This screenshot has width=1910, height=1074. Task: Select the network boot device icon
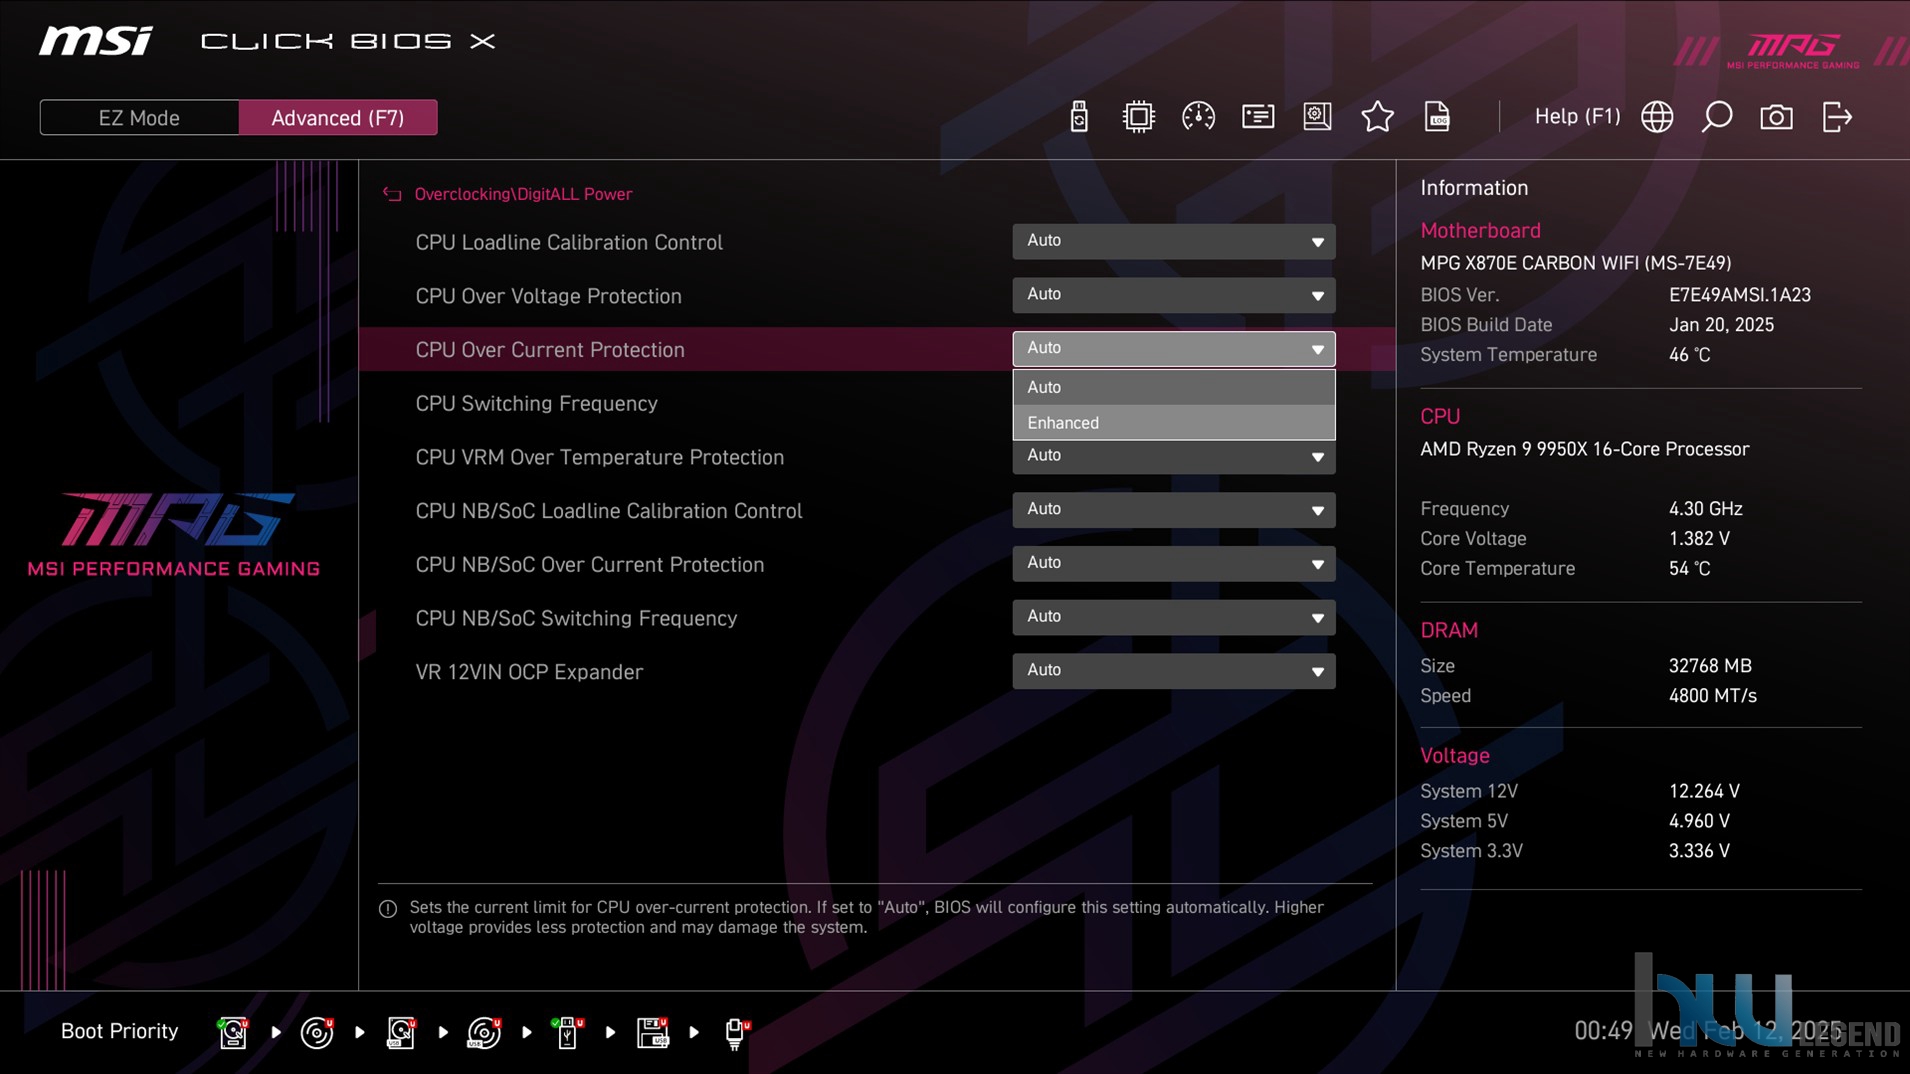click(x=736, y=1032)
